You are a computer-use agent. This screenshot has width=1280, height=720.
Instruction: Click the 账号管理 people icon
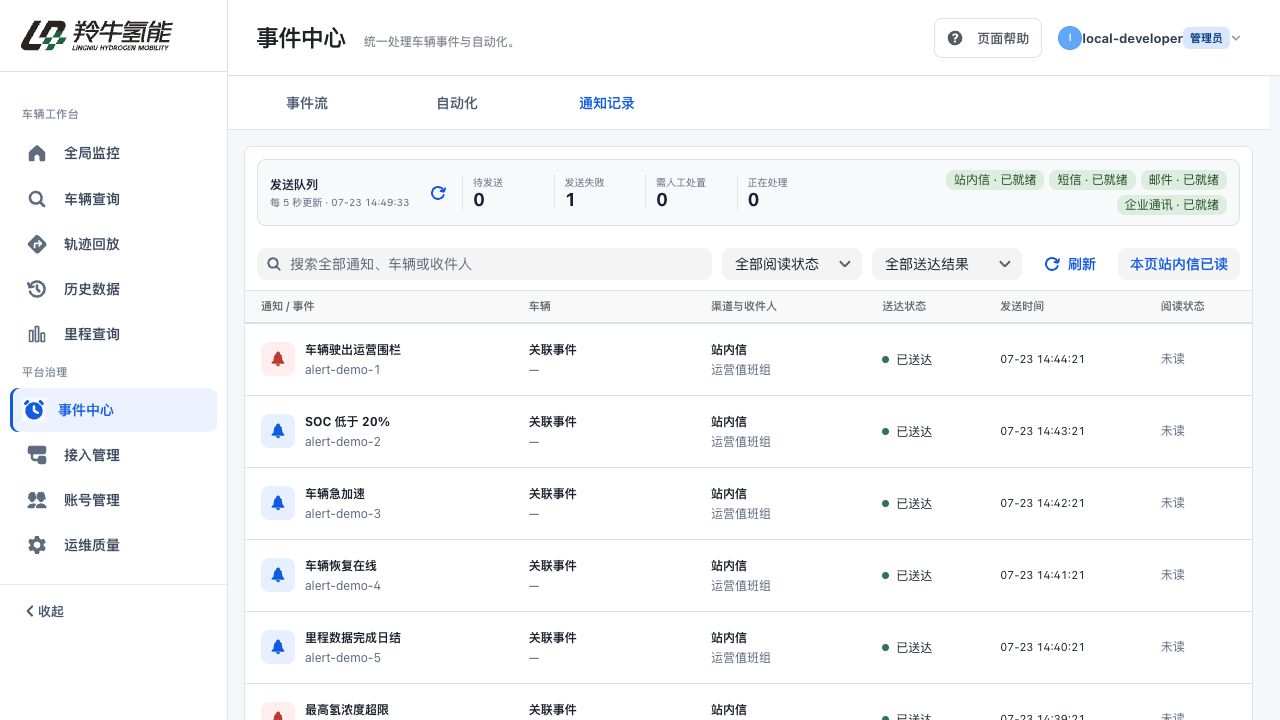click(x=37, y=500)
